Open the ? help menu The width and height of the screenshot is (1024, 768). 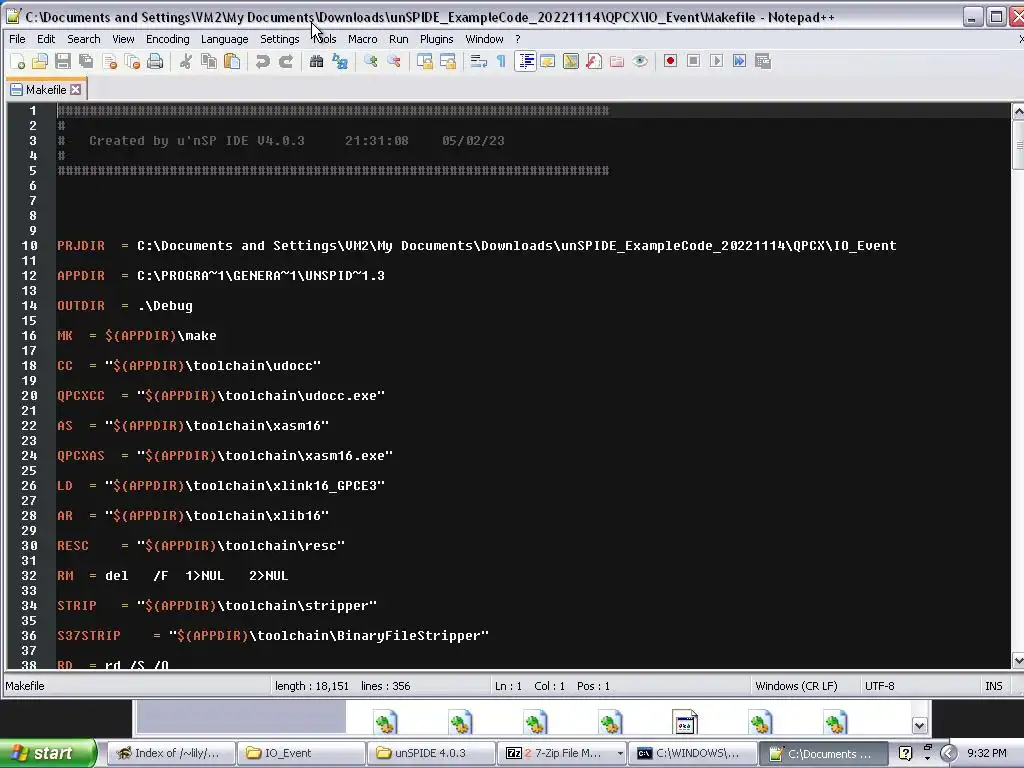(517, 39)
